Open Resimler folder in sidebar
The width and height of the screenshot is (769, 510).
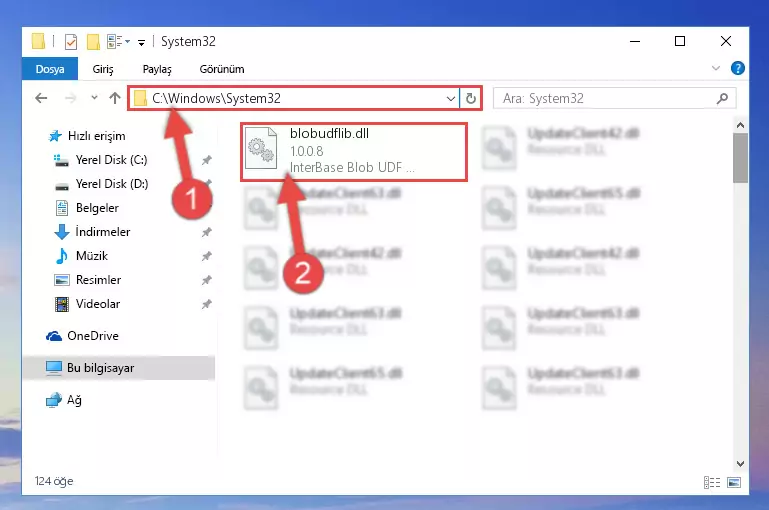[98, 280]
